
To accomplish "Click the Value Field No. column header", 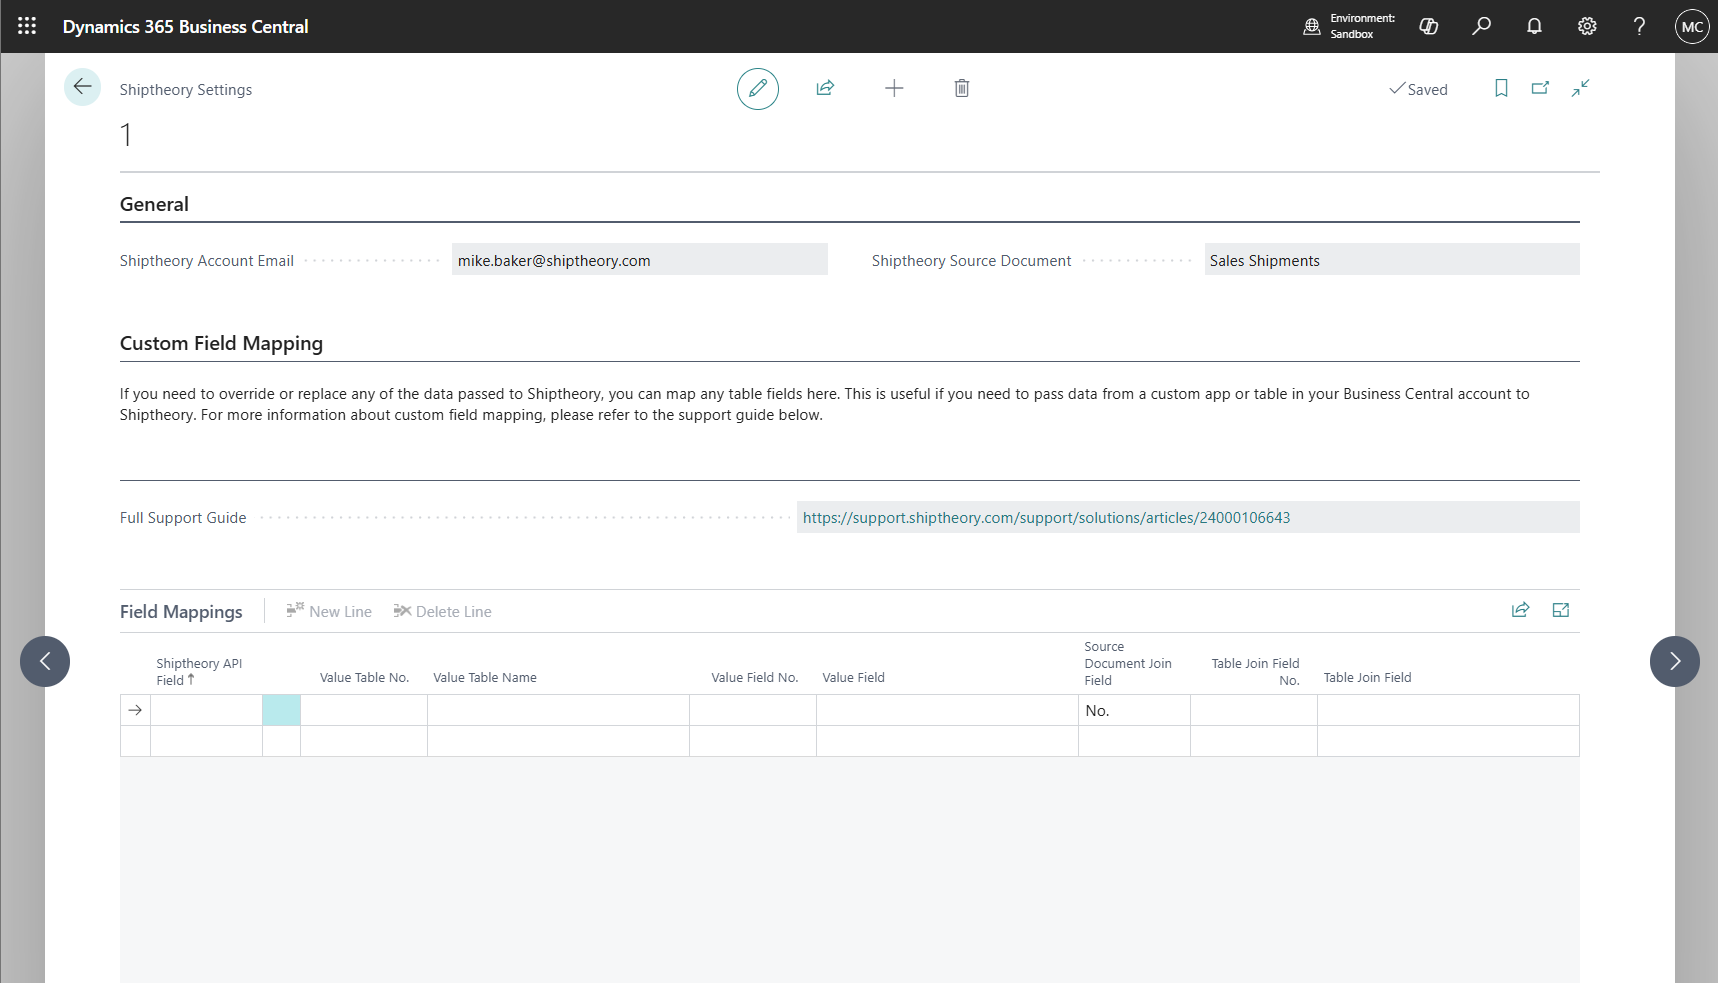I will [755, 678].
